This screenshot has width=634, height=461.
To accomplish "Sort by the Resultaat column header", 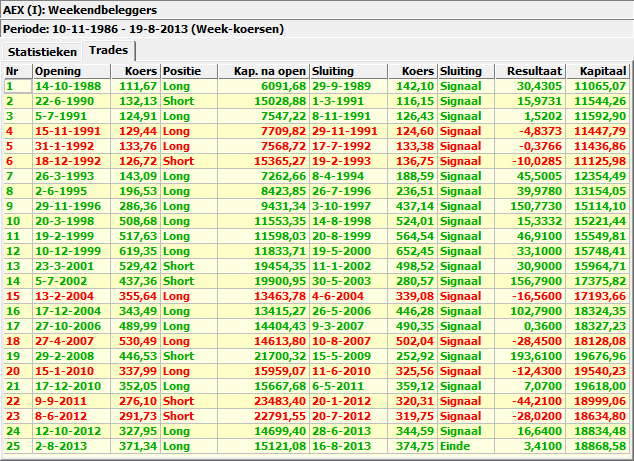I will pos(530,71).
